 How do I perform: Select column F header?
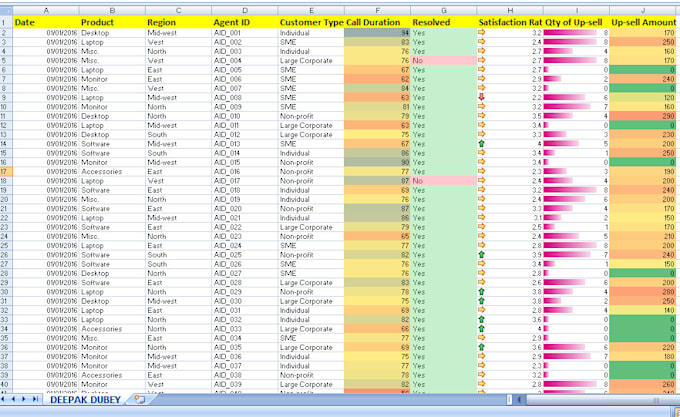pos(377,10)
